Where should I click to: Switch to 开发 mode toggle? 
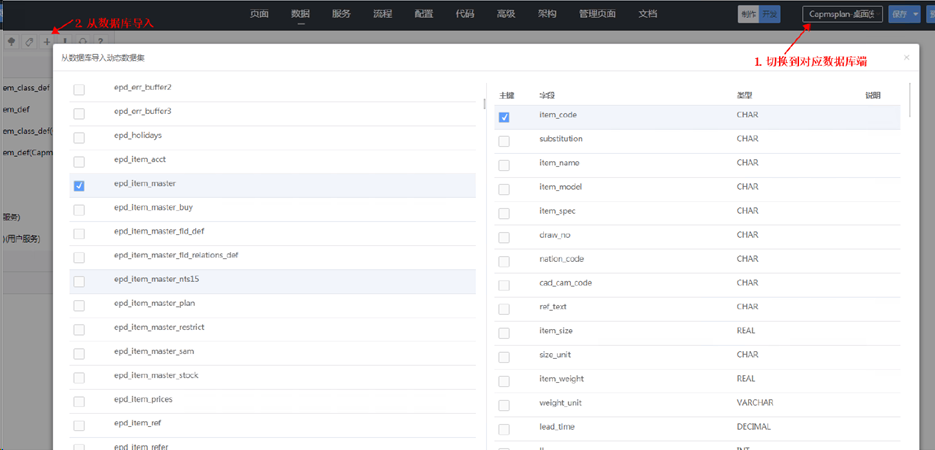[x=768, y=14]
